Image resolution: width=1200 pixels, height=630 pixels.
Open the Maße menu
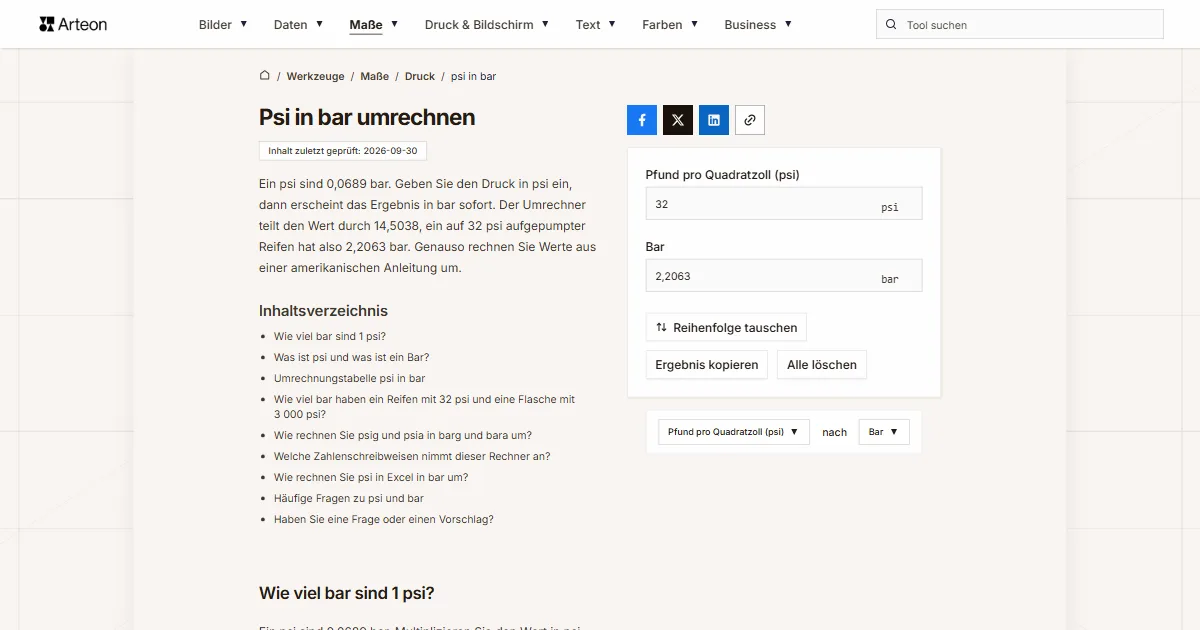[374, 25]
